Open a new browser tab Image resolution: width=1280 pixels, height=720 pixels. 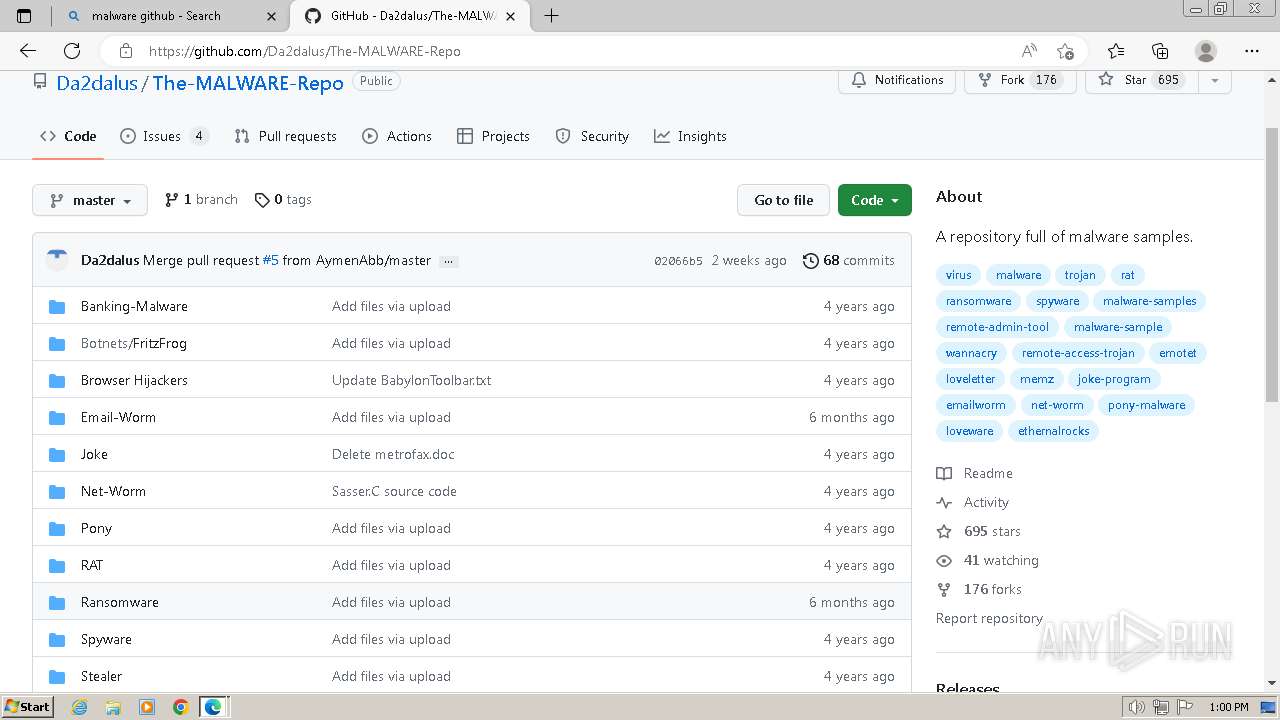(x=551, y=16)
